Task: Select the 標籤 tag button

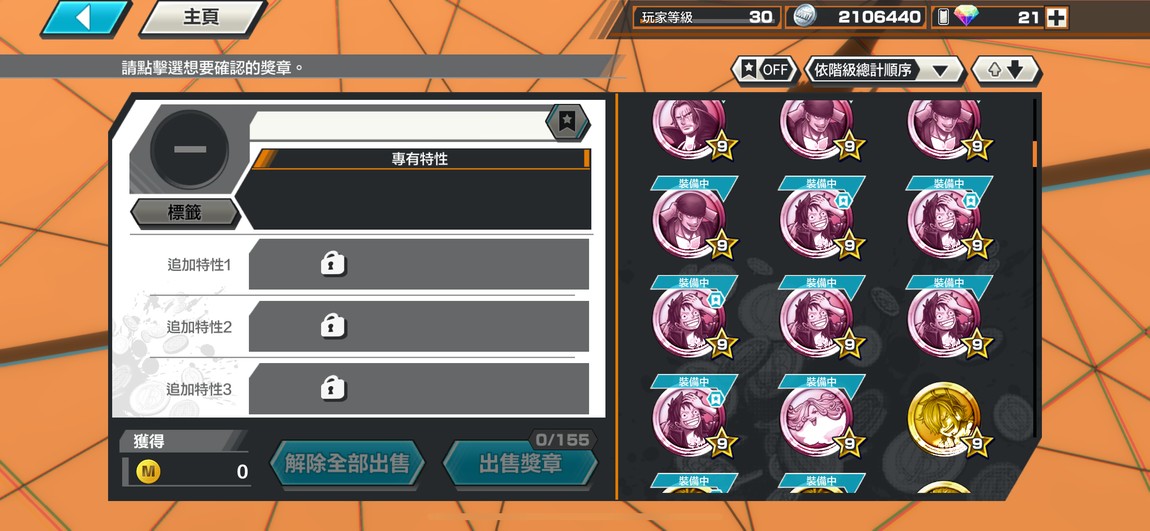Action: pos(185,213)
